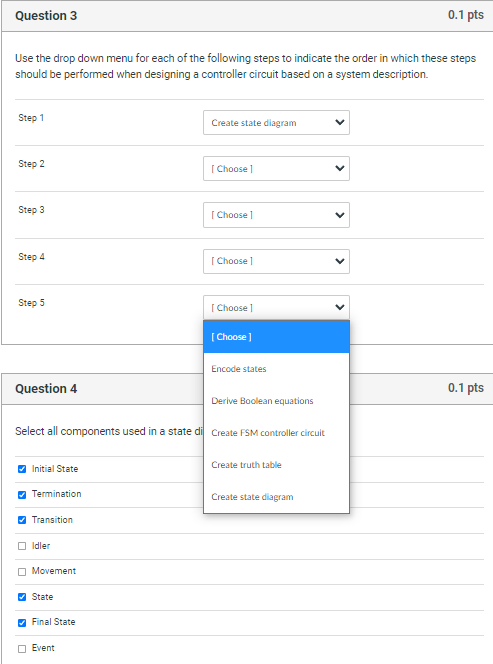Screen dimensions: 493x664
Task: Click the Question 4 header
Action: (46, 389)
